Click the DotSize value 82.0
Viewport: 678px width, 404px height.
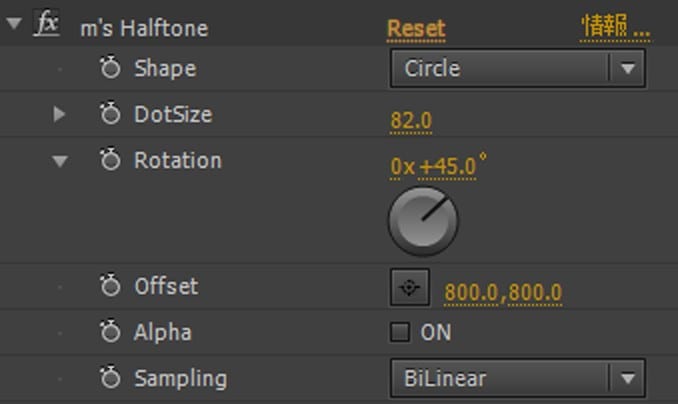tap(411, 122)
